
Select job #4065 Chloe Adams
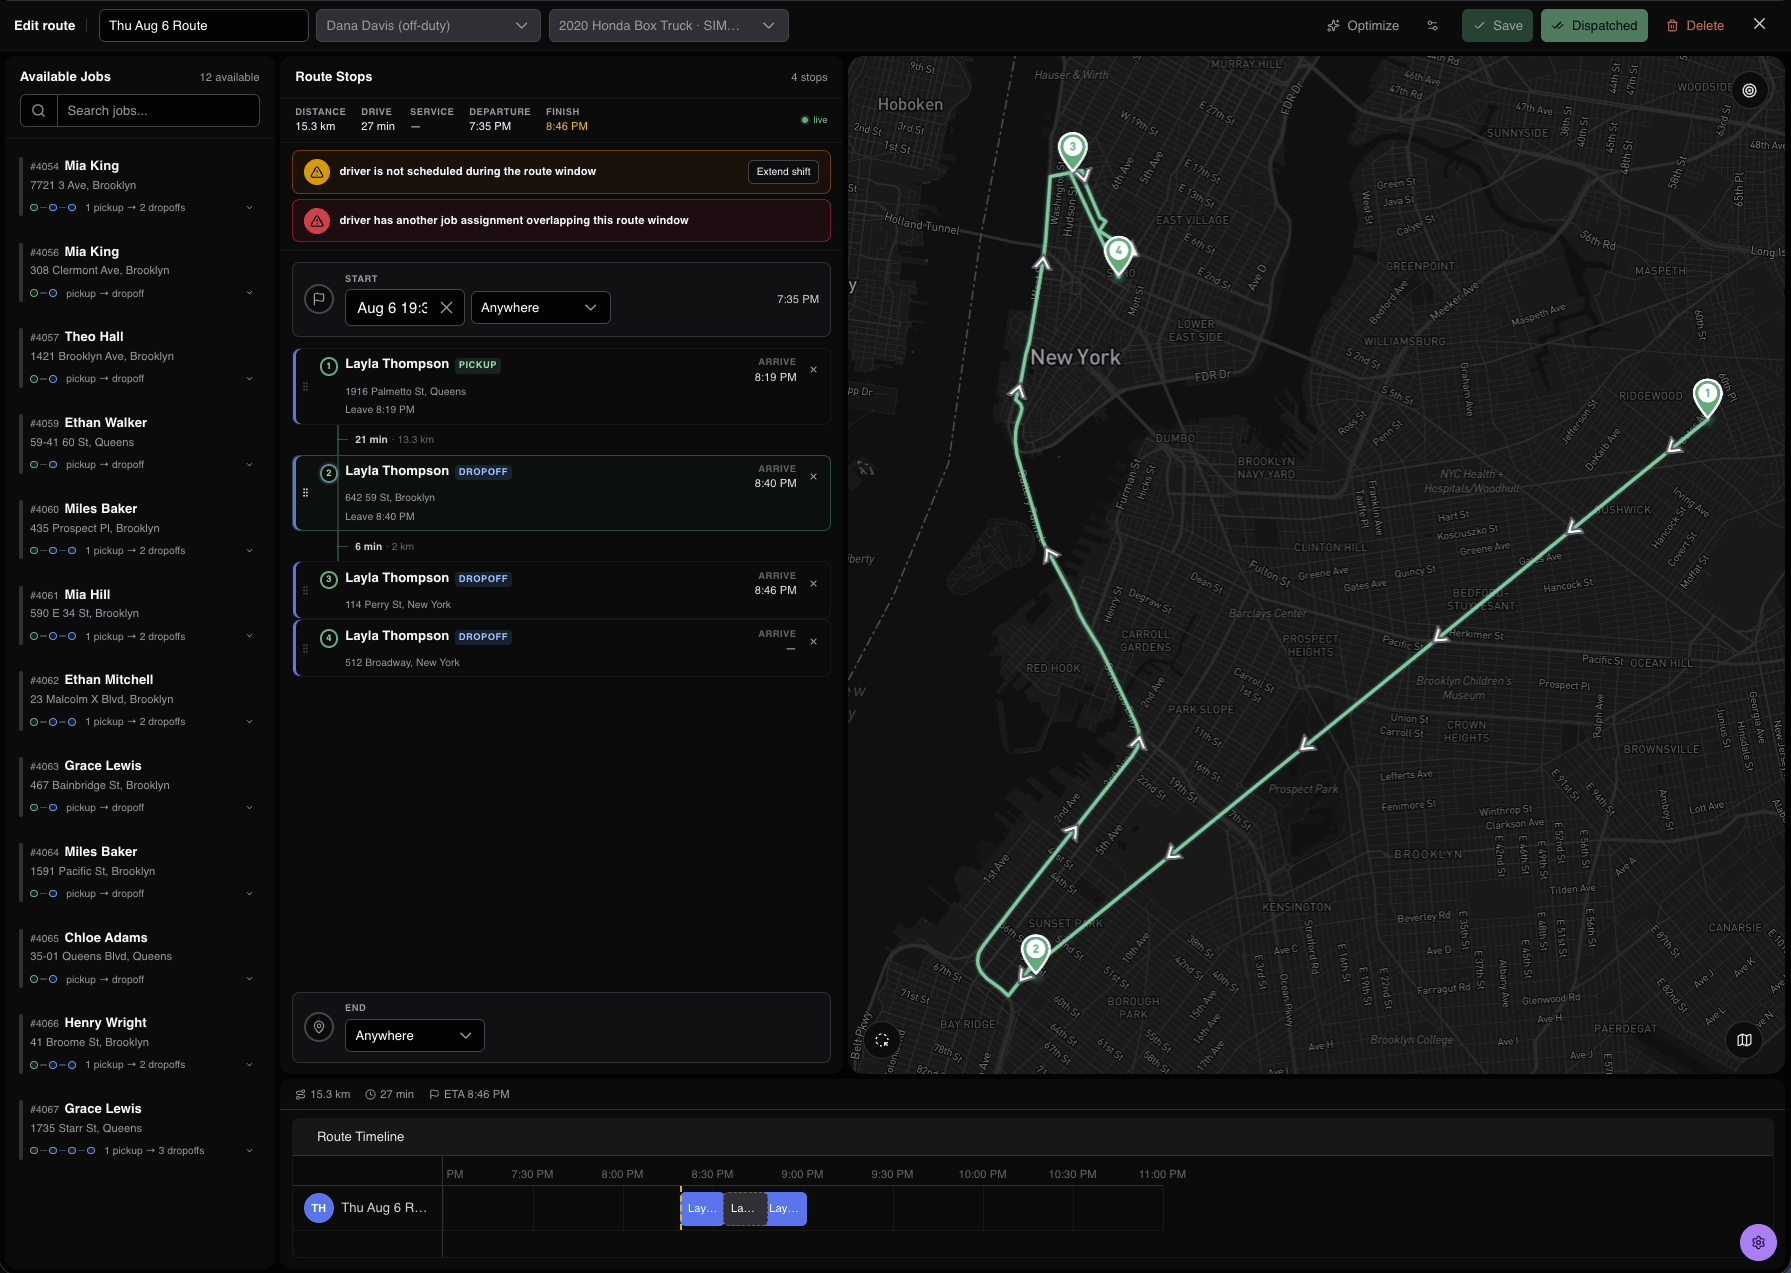point(140,958)
